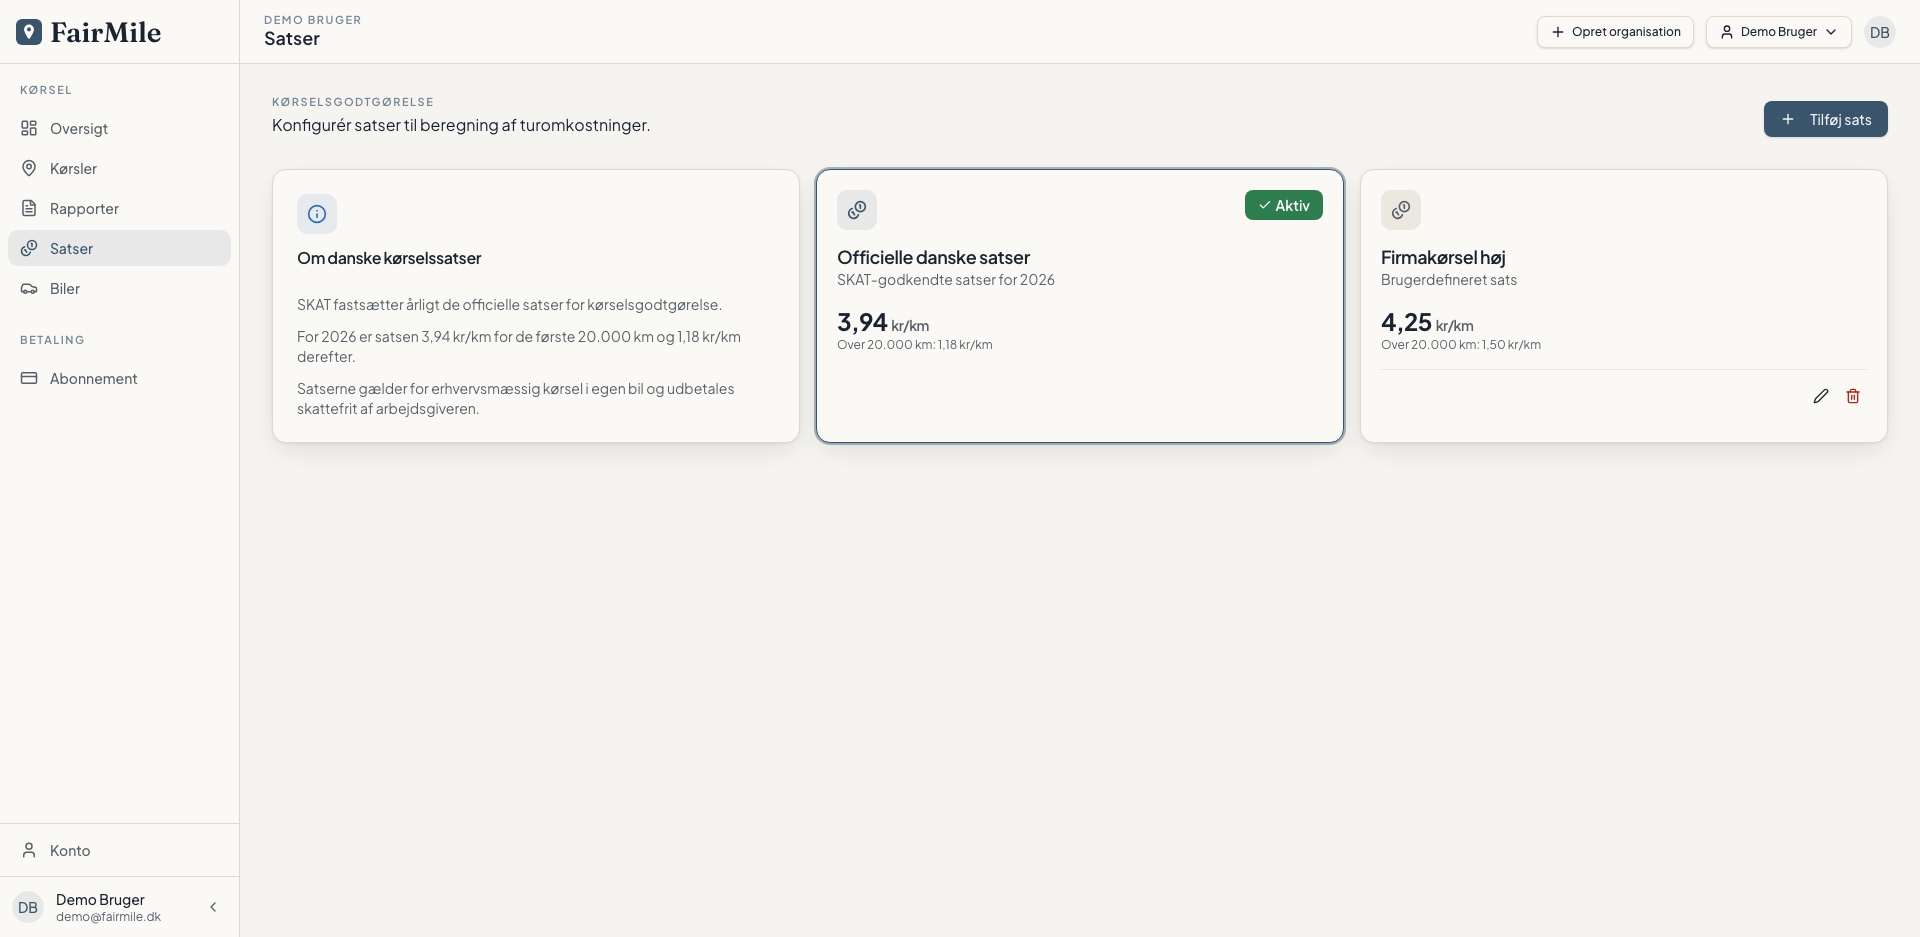Click the coins icon on Firmakørsel høj
Image resolution: width=1920 pixels, height=937 pixels.
(1401, 210)
